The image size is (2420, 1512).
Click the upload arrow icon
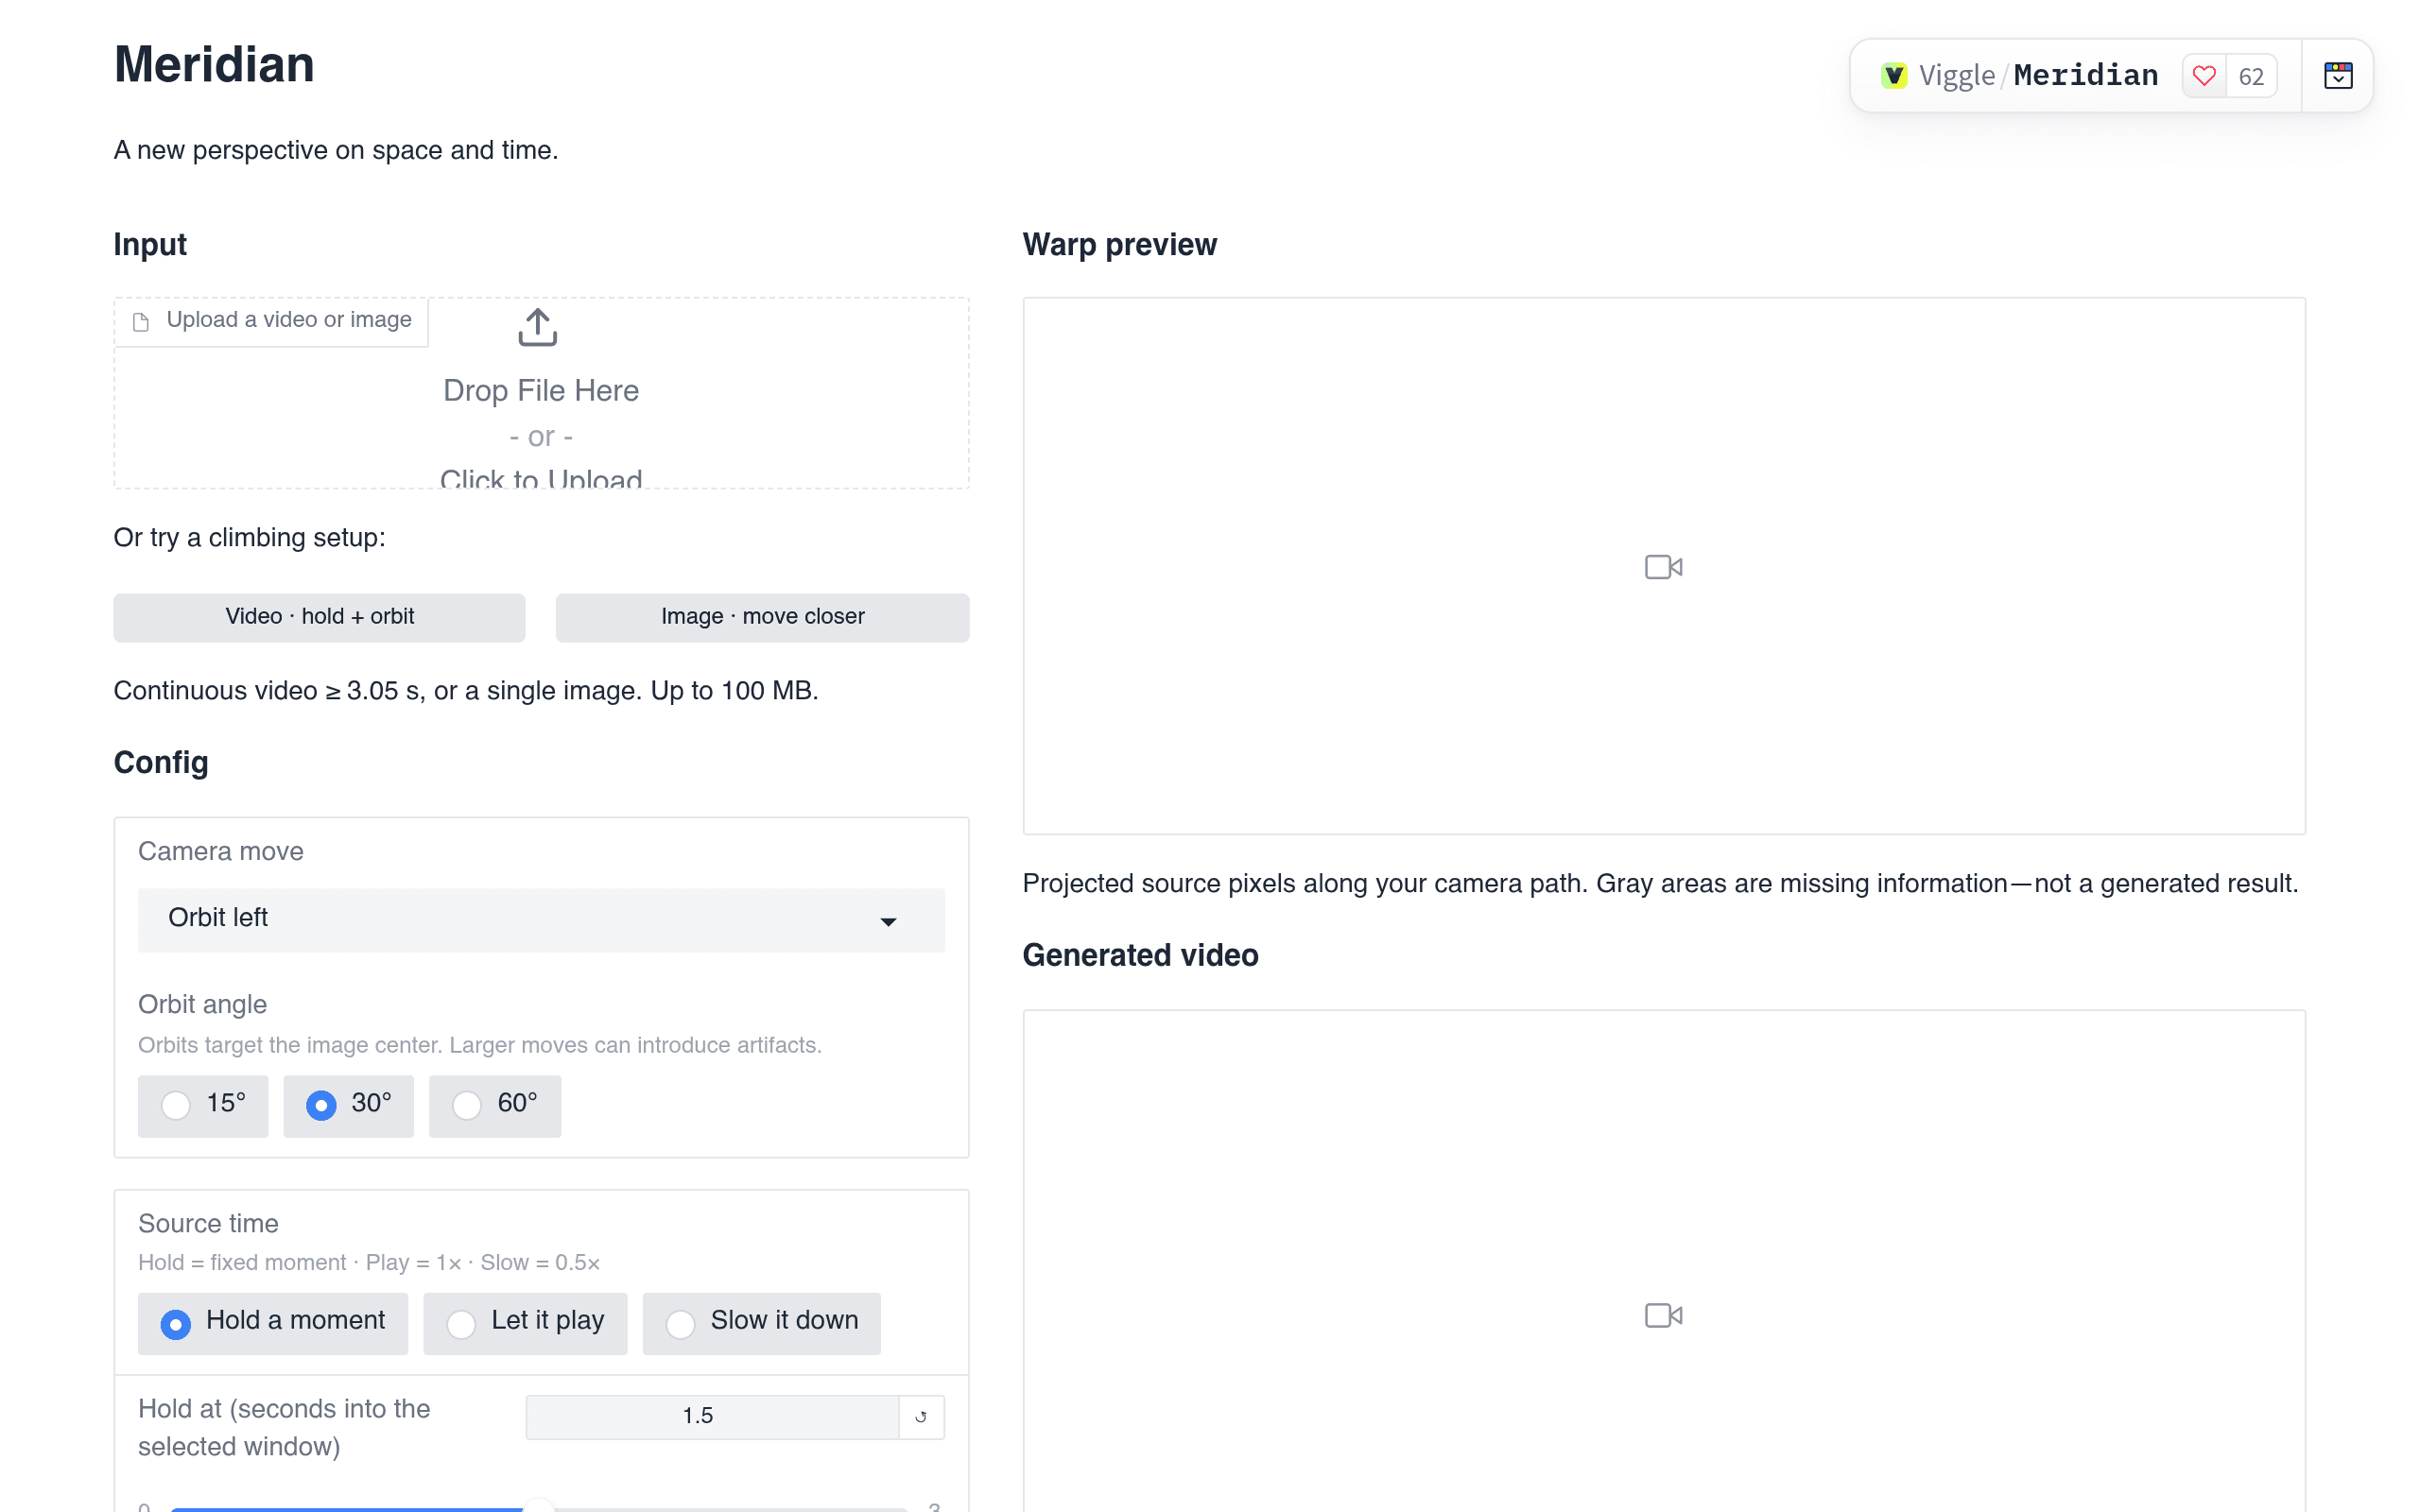(538, 327)
